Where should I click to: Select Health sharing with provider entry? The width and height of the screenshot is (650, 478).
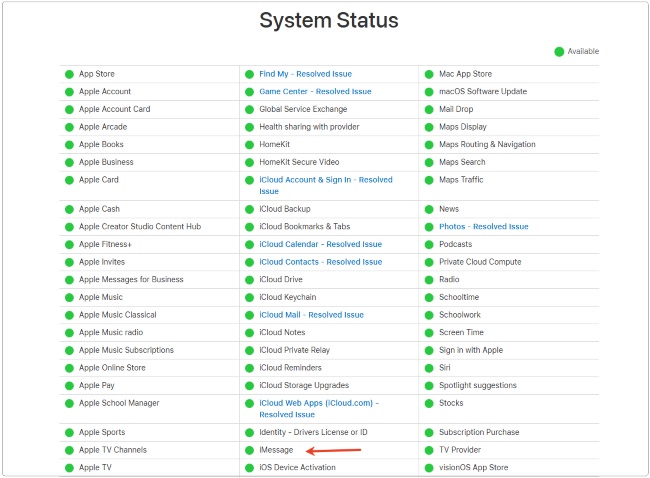pyautogui.click(x=310, y=127)
